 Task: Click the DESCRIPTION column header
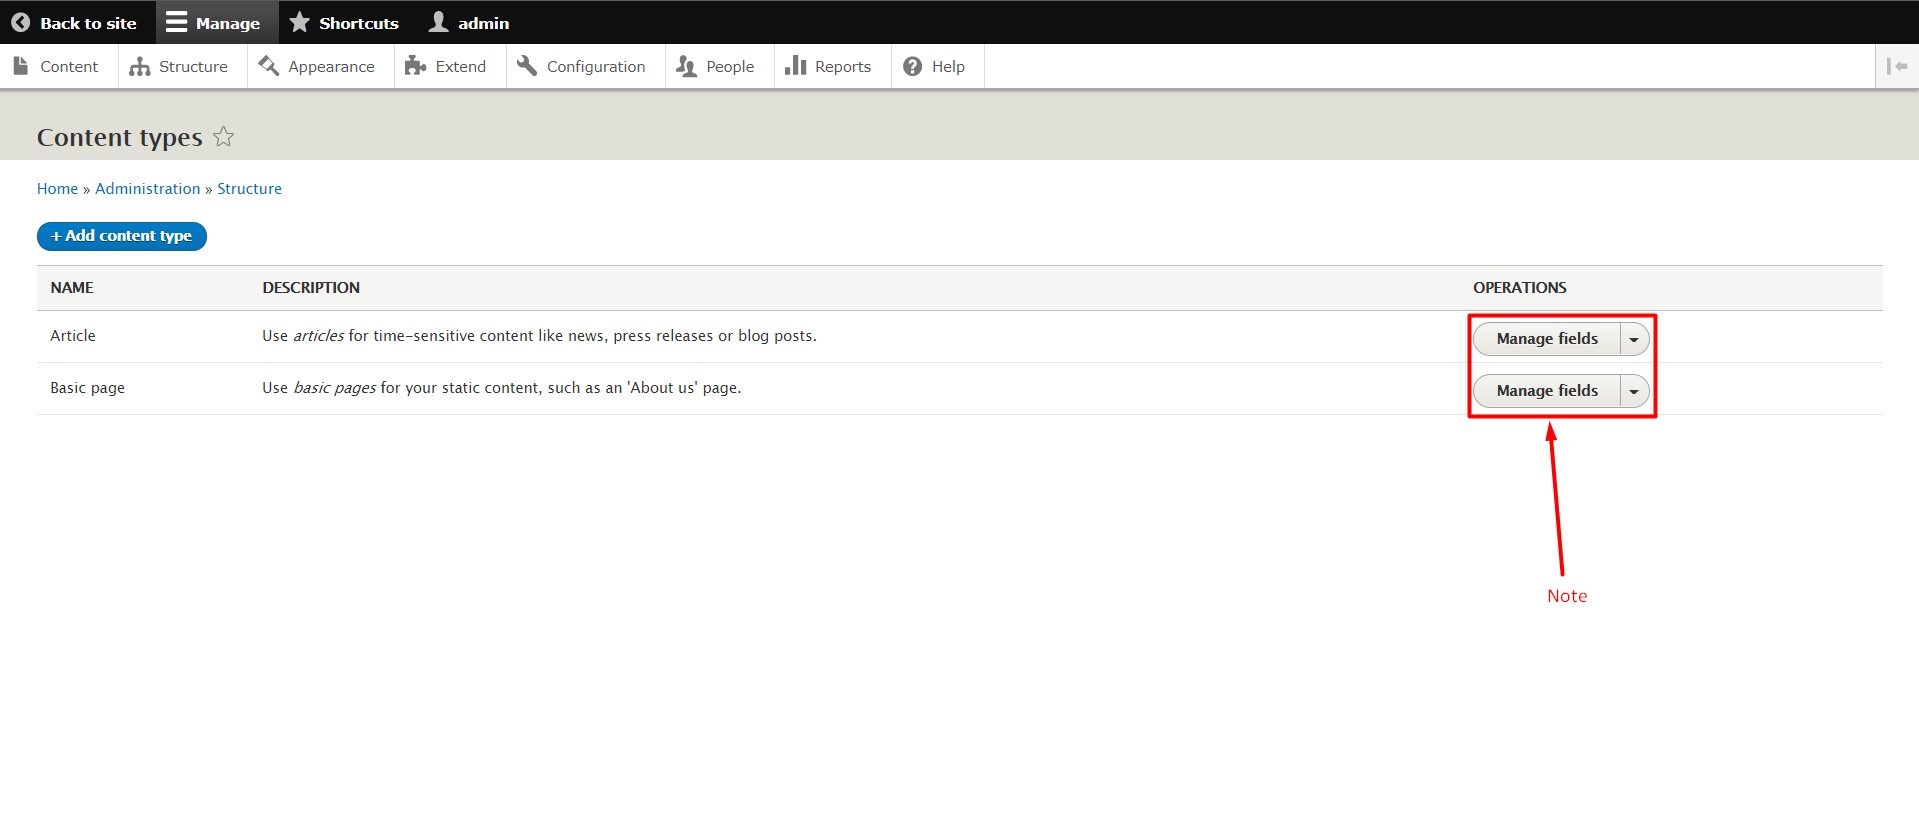pyautogui.click(x=311, y=288)
